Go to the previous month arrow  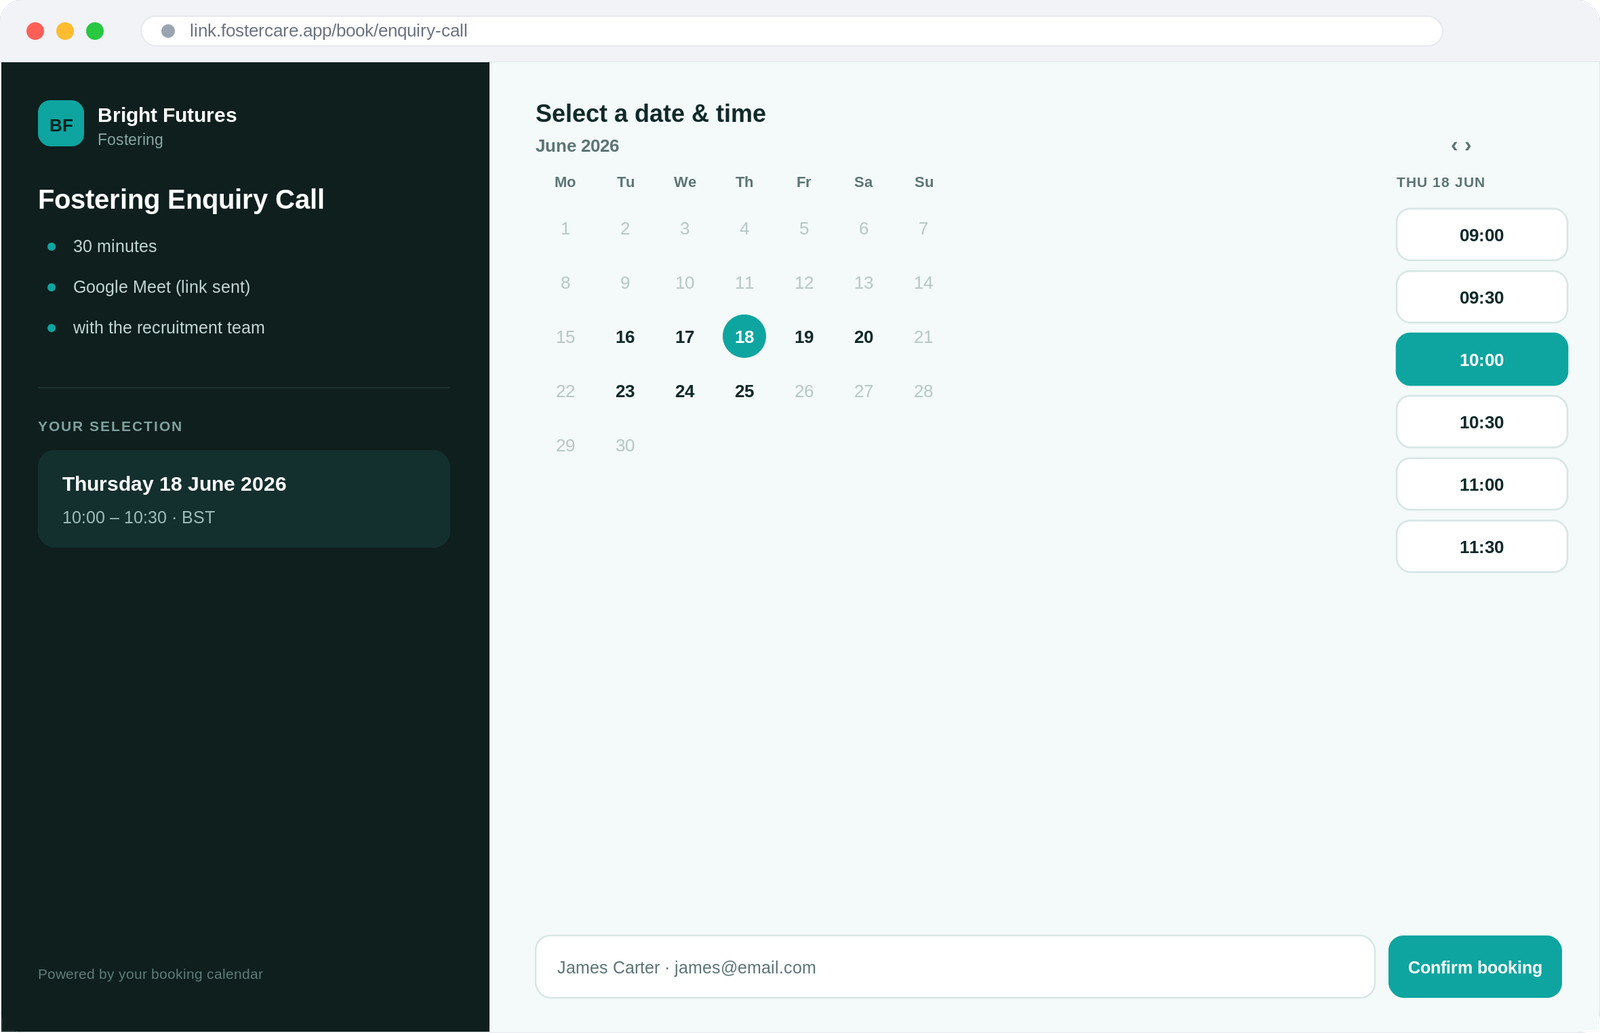pyautogui.click(x=1454, y=146)
